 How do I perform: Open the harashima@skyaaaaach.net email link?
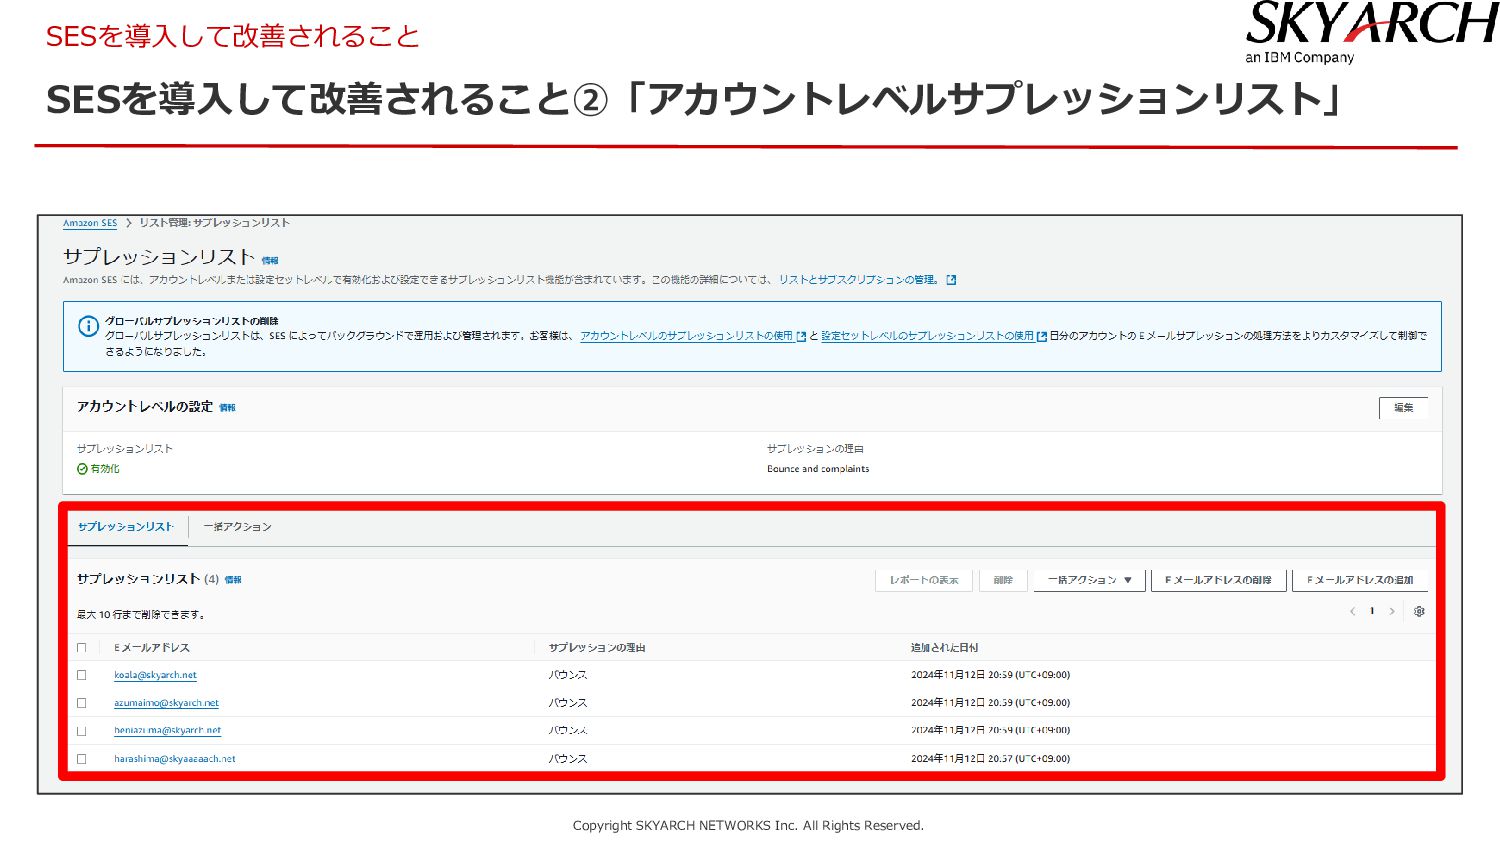(175, 759)
